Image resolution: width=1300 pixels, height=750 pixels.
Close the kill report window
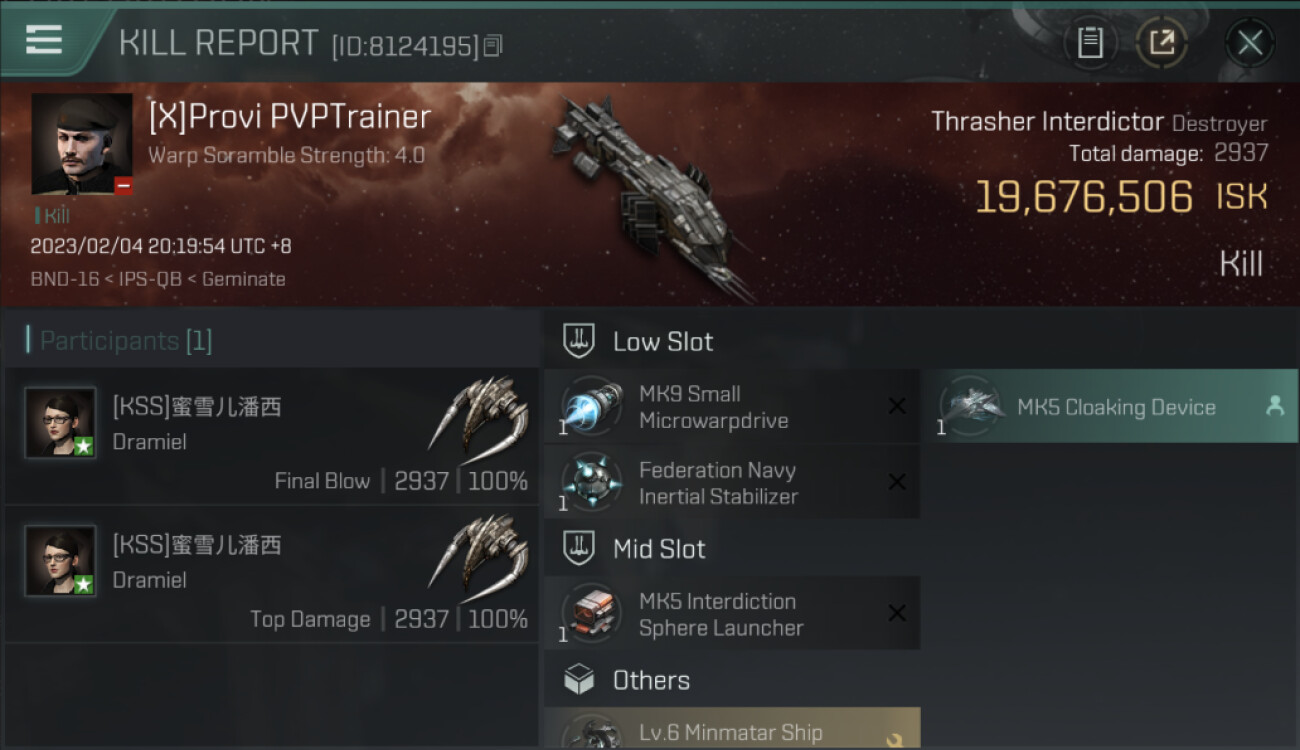coord(1250,42)
